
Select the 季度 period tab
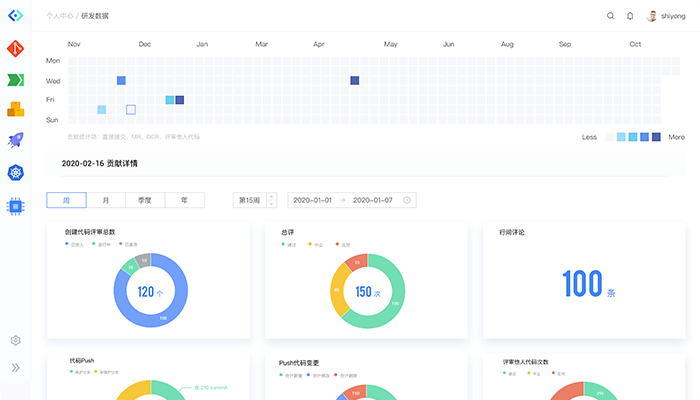[x=145, y=200]
